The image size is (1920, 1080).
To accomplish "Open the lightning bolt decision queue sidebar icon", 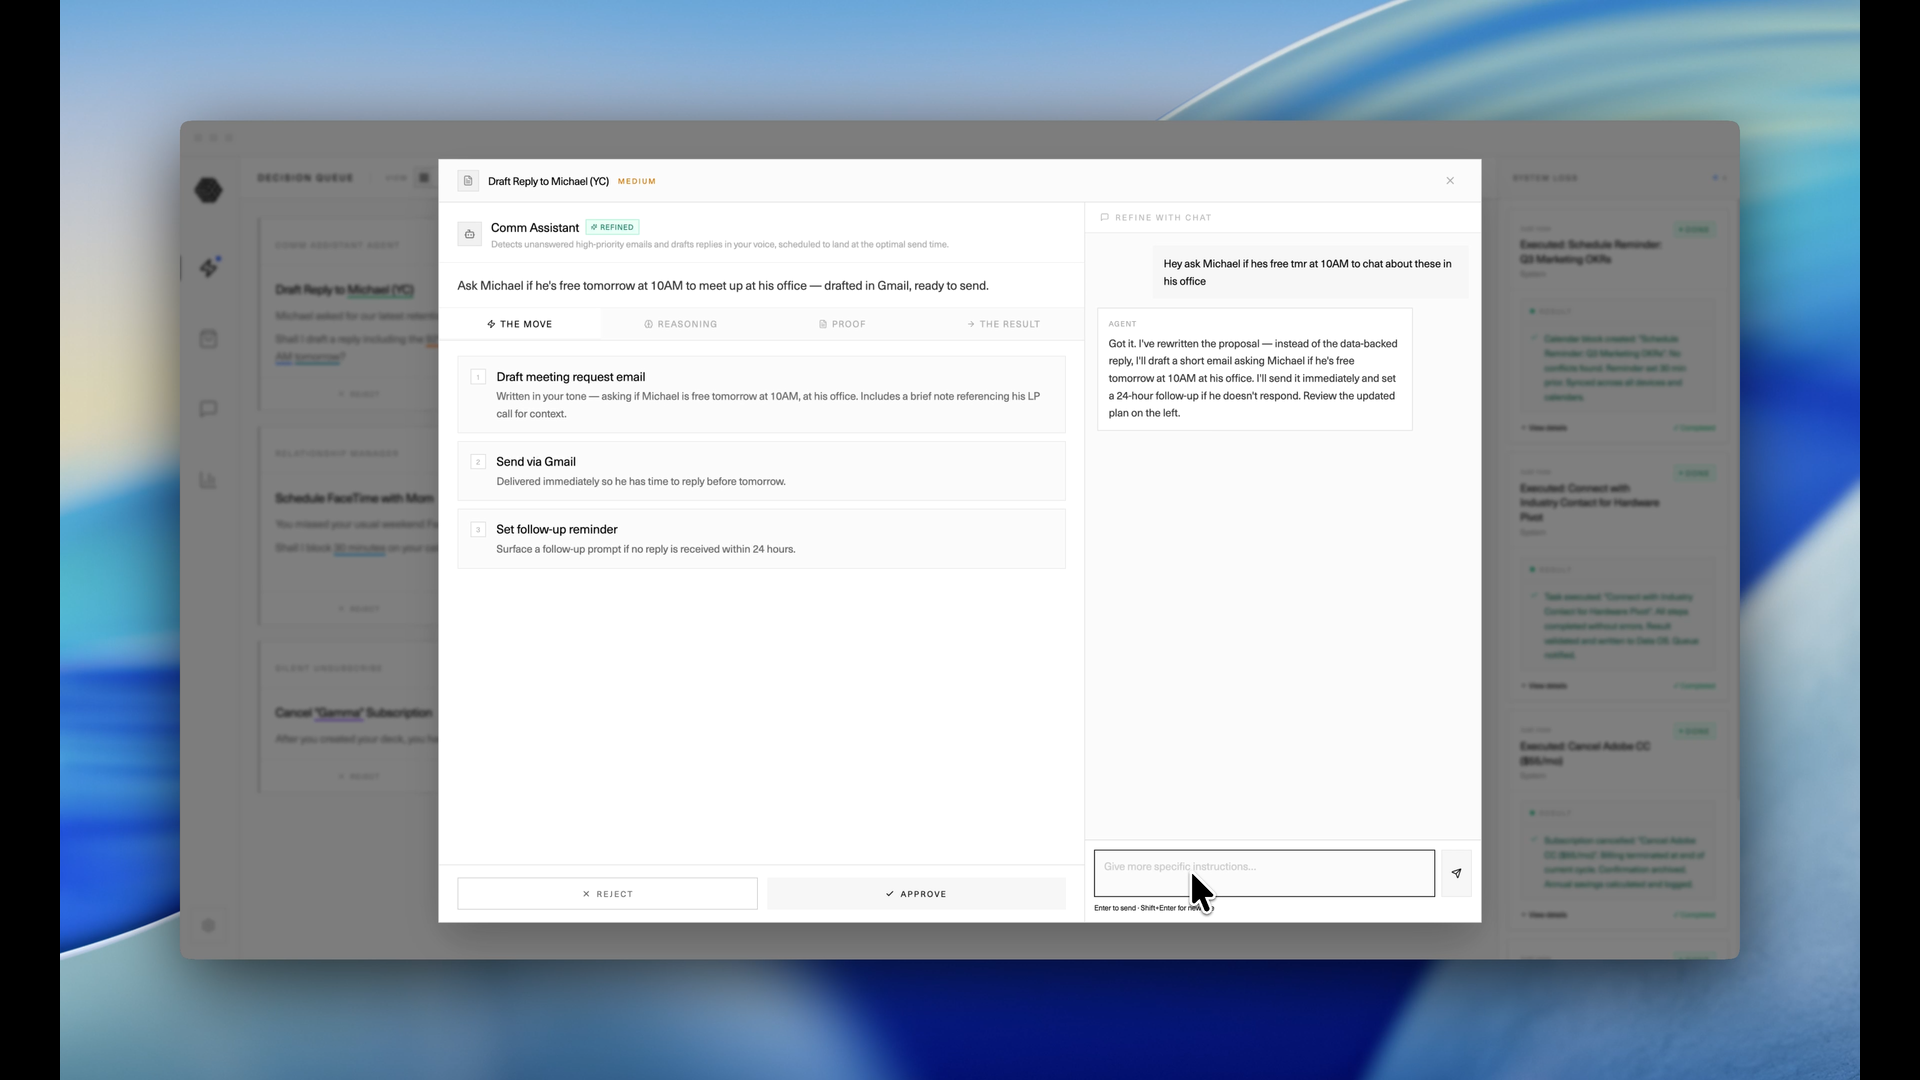I will coord(209,268).
